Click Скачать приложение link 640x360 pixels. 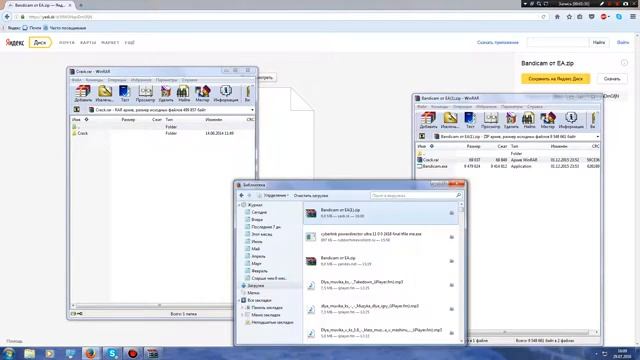point(498,42)
